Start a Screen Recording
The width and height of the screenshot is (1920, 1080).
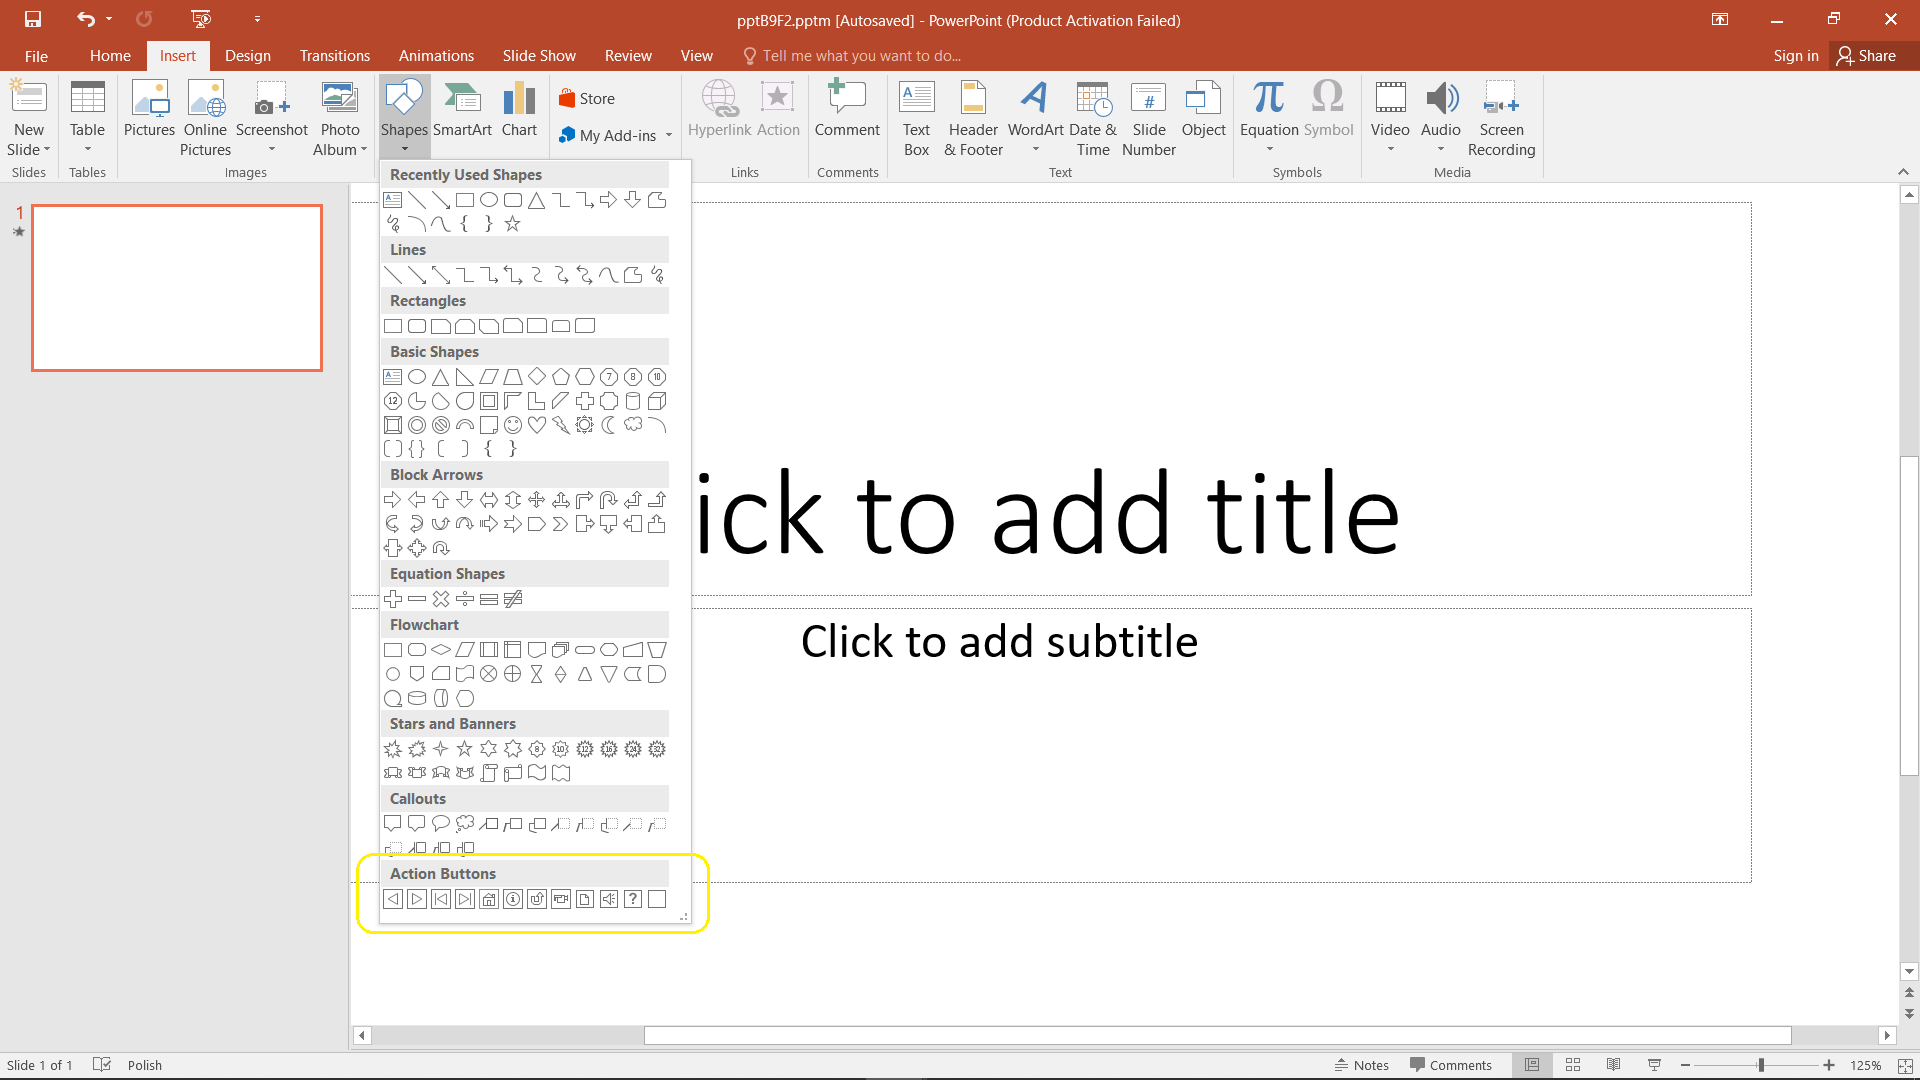[x=1501, y=118]
